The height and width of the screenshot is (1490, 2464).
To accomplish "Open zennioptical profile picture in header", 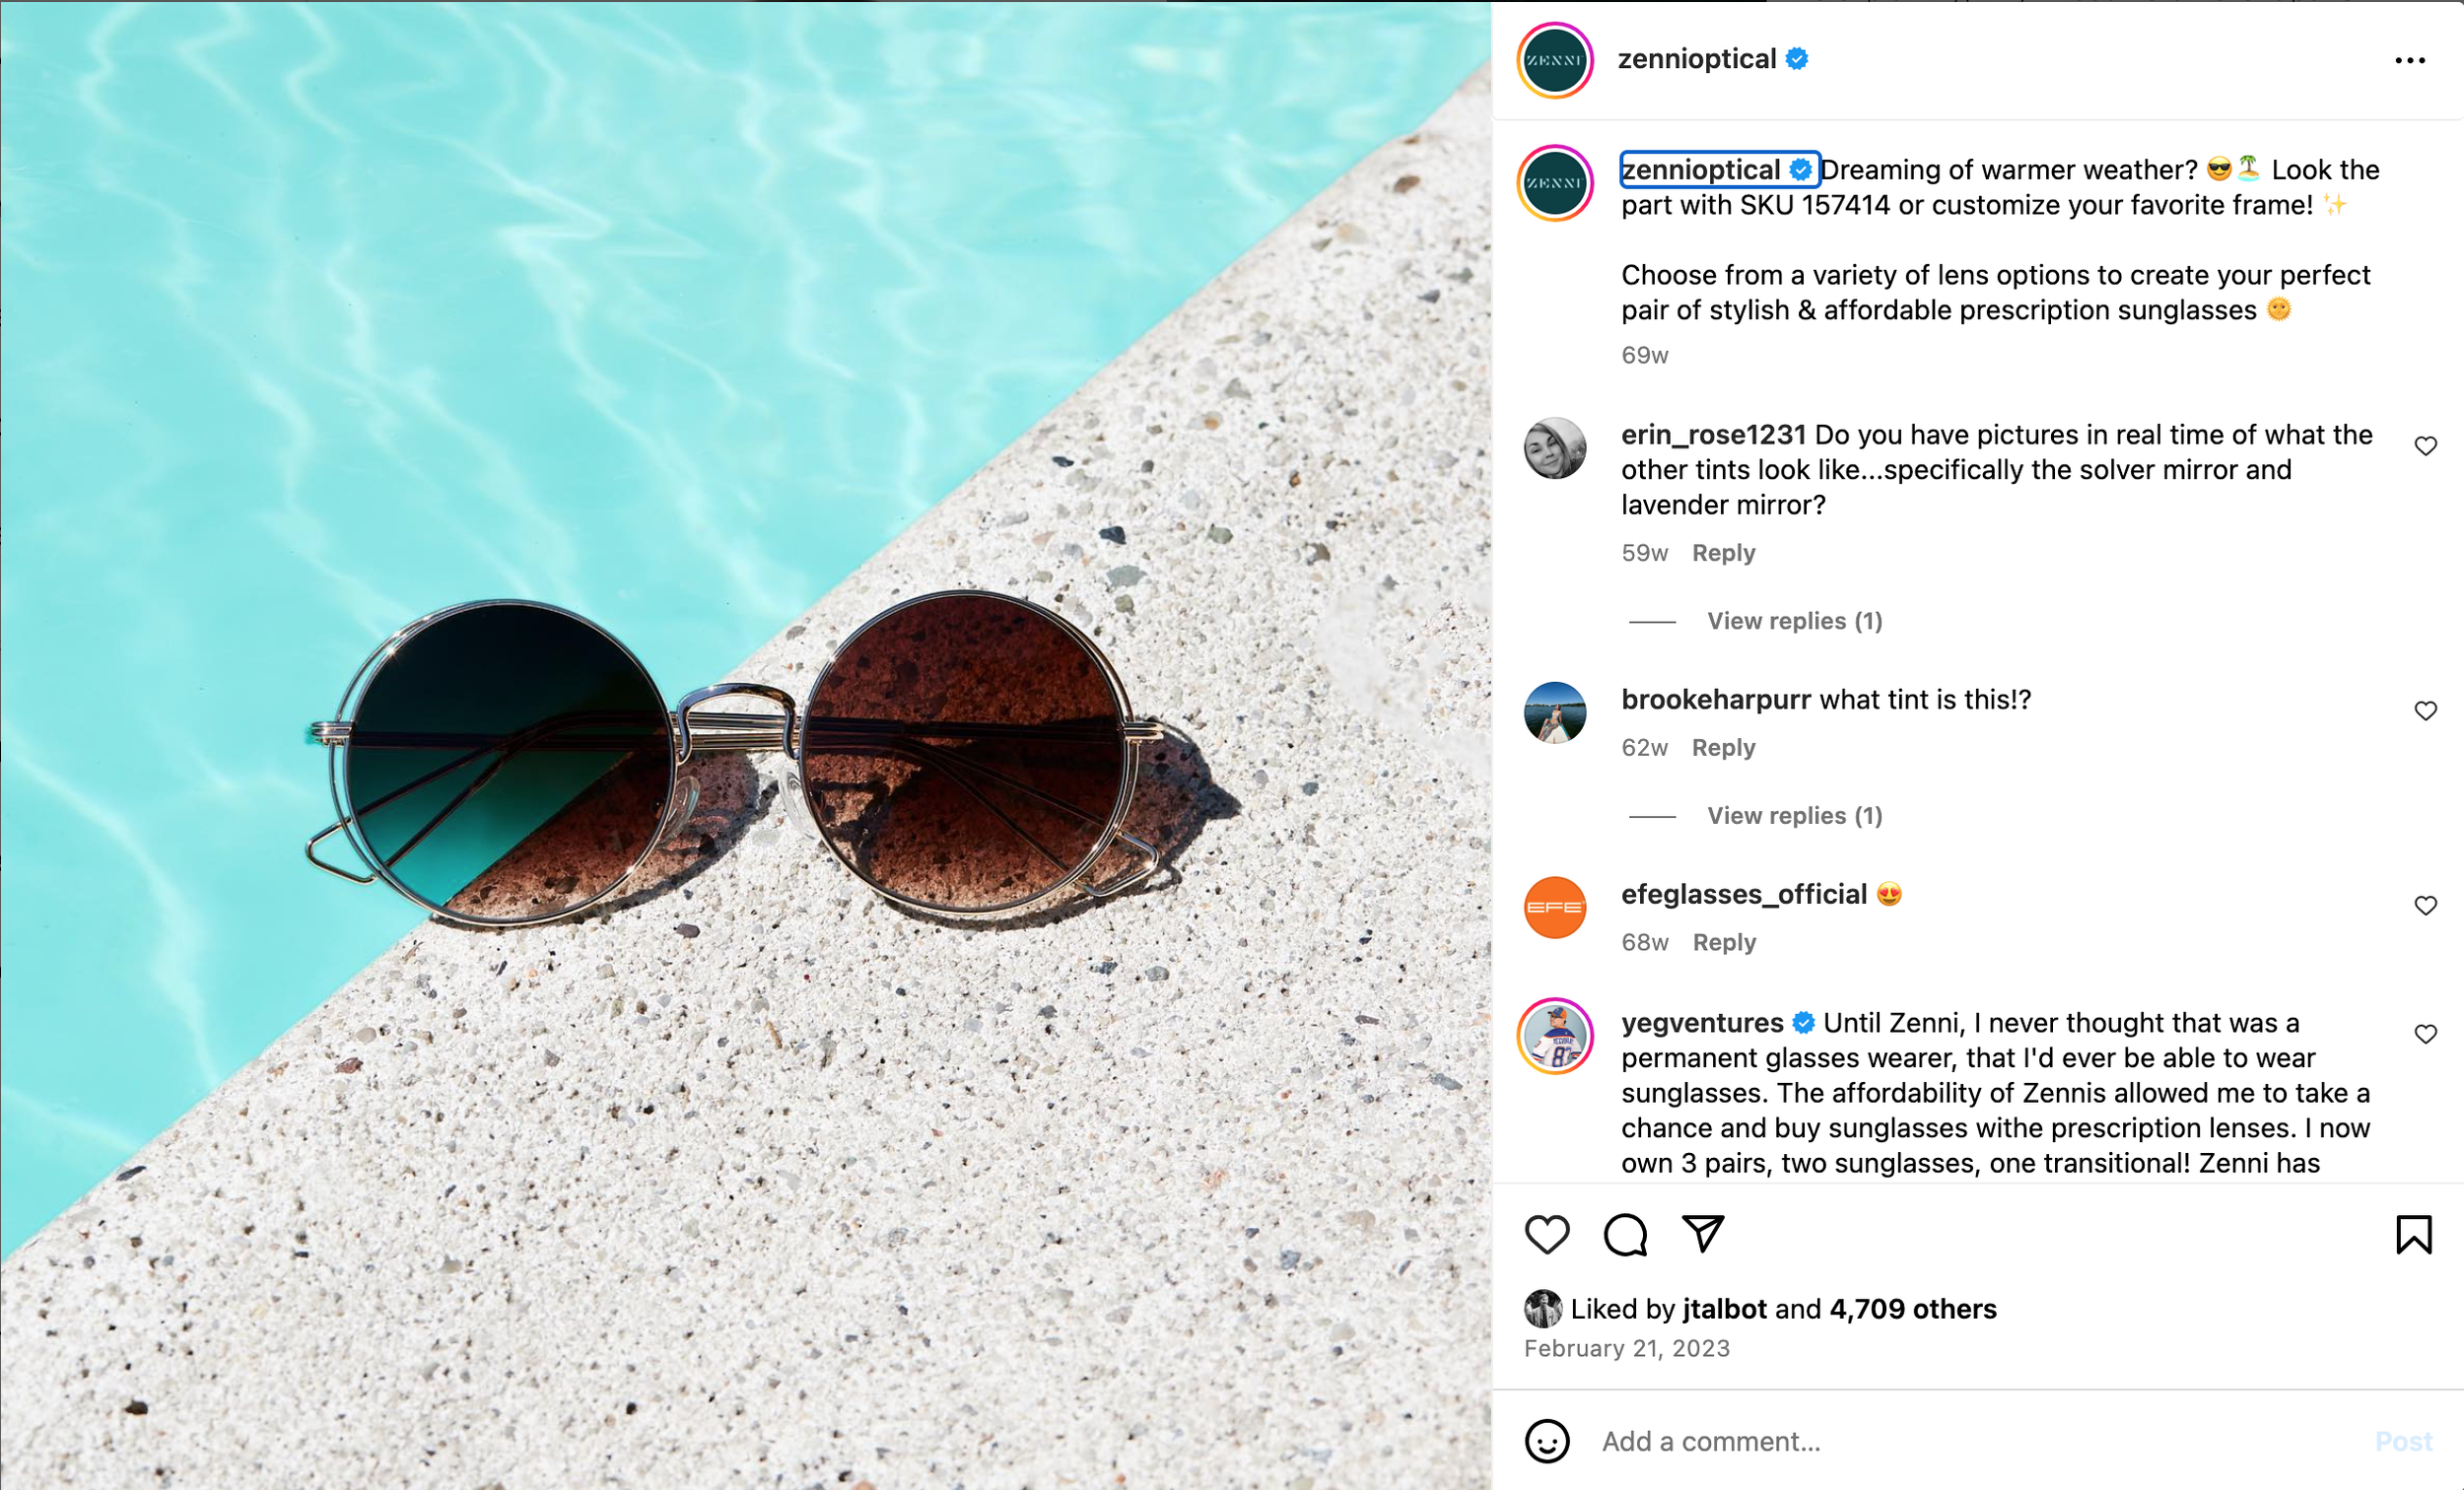I will tap(1555, 60).
